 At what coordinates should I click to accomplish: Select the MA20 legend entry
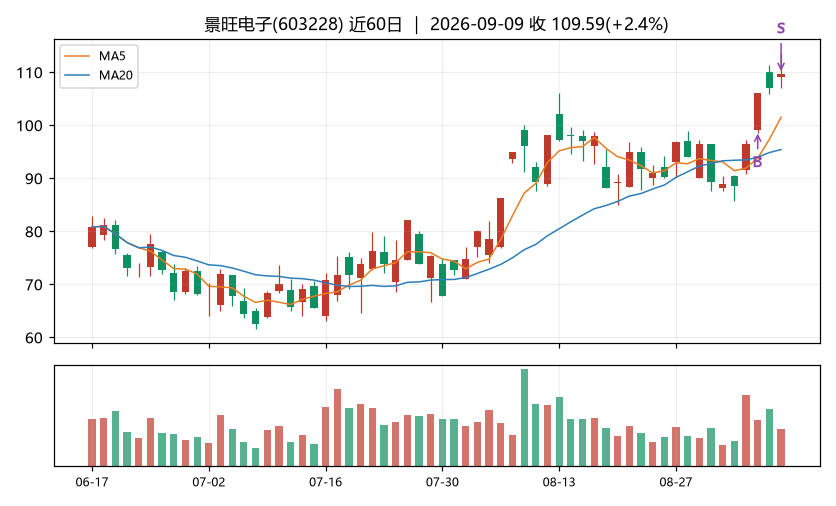point(99,75)
